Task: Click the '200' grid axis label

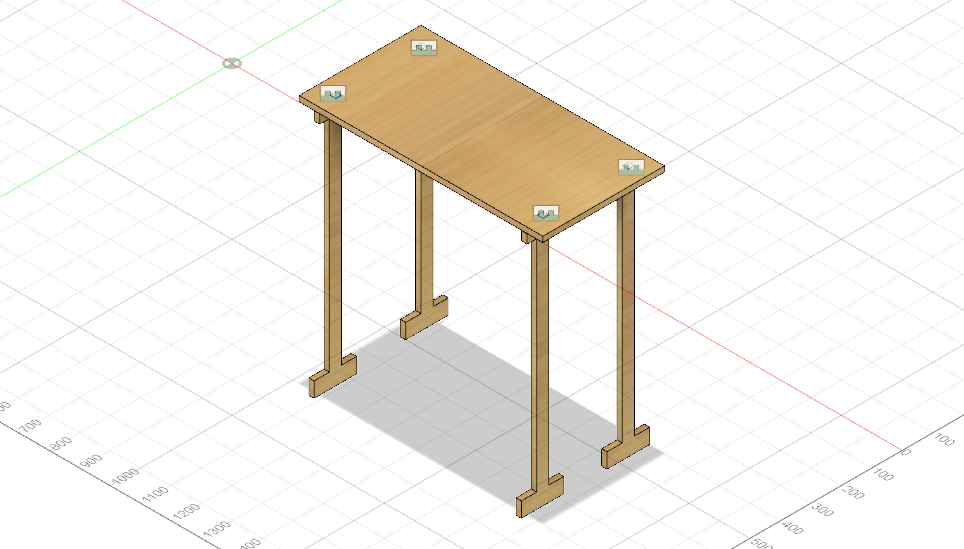Action: point(853,492)
